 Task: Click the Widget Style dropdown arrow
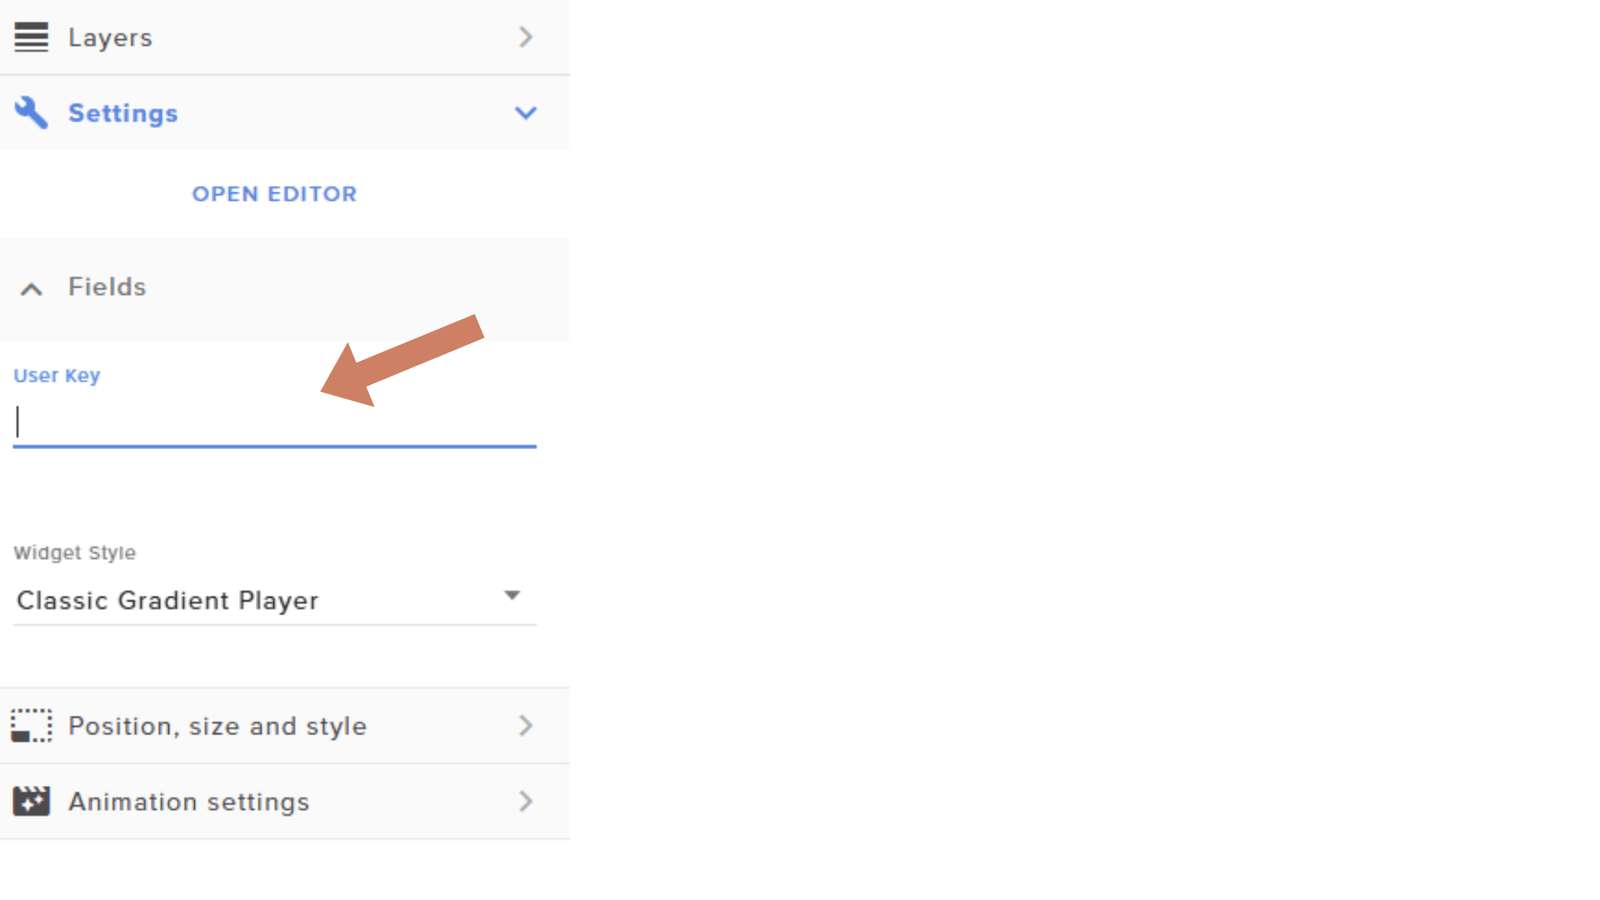click(512, 596)
